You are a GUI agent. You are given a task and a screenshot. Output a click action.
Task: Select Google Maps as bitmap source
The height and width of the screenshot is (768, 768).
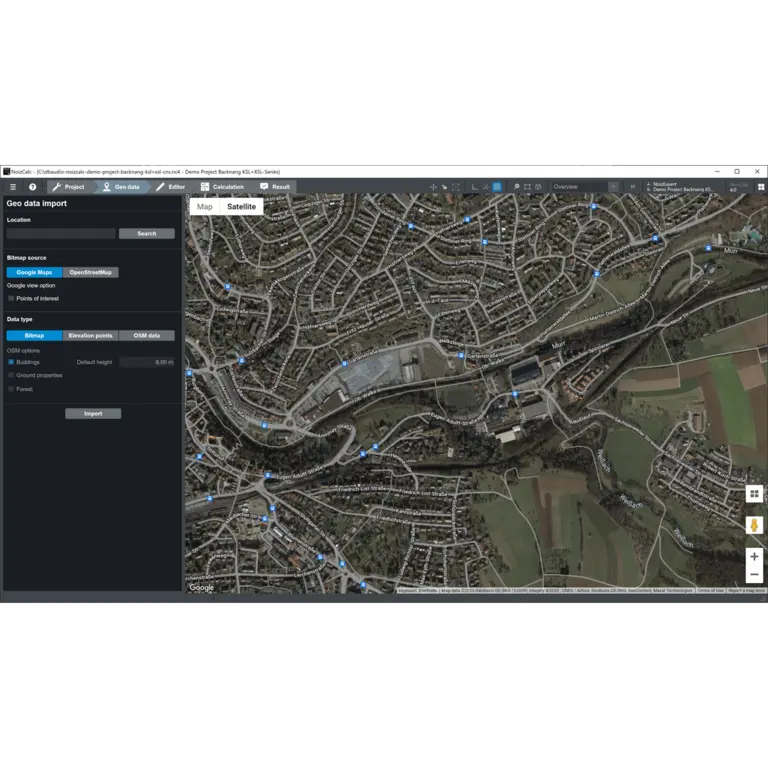(34, 272)
